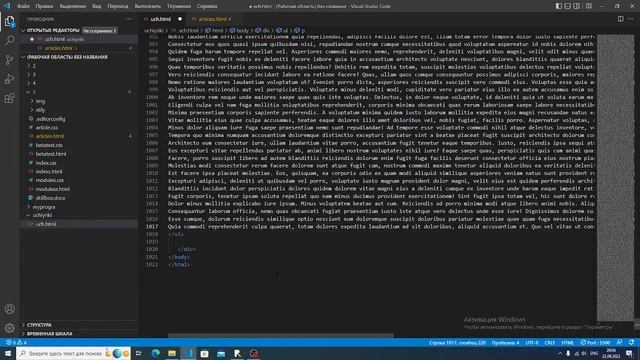Viewport: 640px width, 360px height.
Task: Click body in the breadcrumb path
Action: point(242,30)
